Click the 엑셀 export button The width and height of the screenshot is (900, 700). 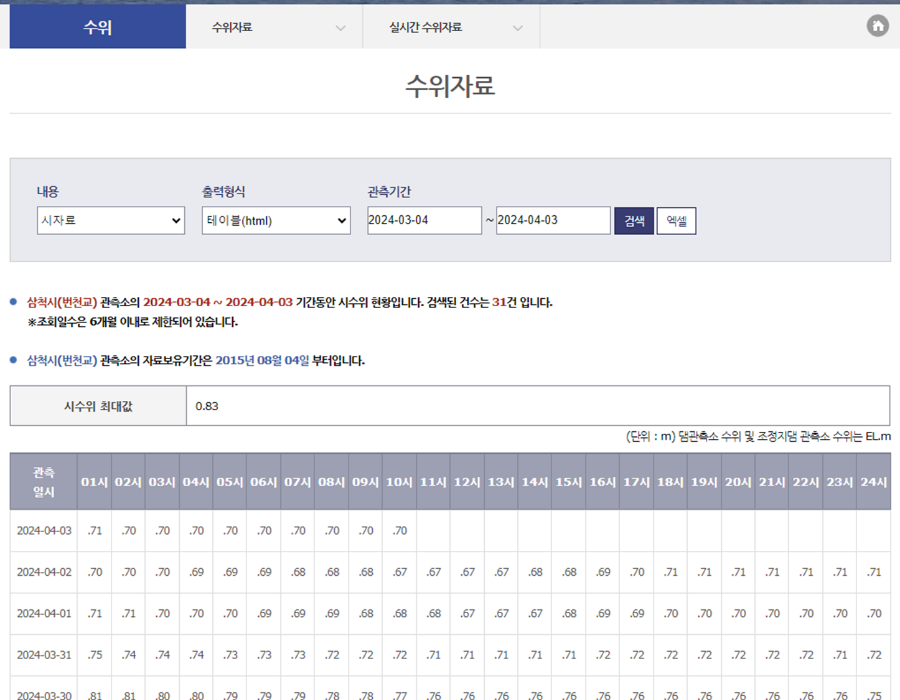pyautogui.click(x=676, y=220)
